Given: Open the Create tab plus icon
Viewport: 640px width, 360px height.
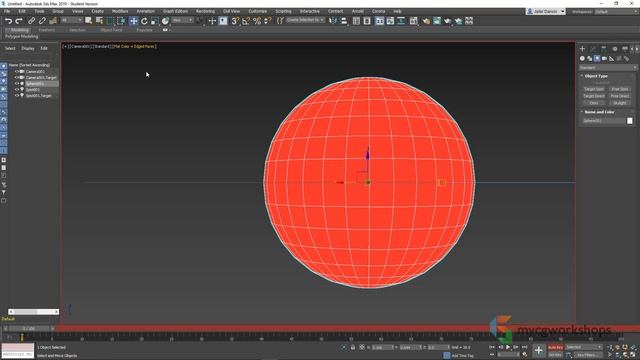Looking at the screenshot, I should click(x=582, y=49).
